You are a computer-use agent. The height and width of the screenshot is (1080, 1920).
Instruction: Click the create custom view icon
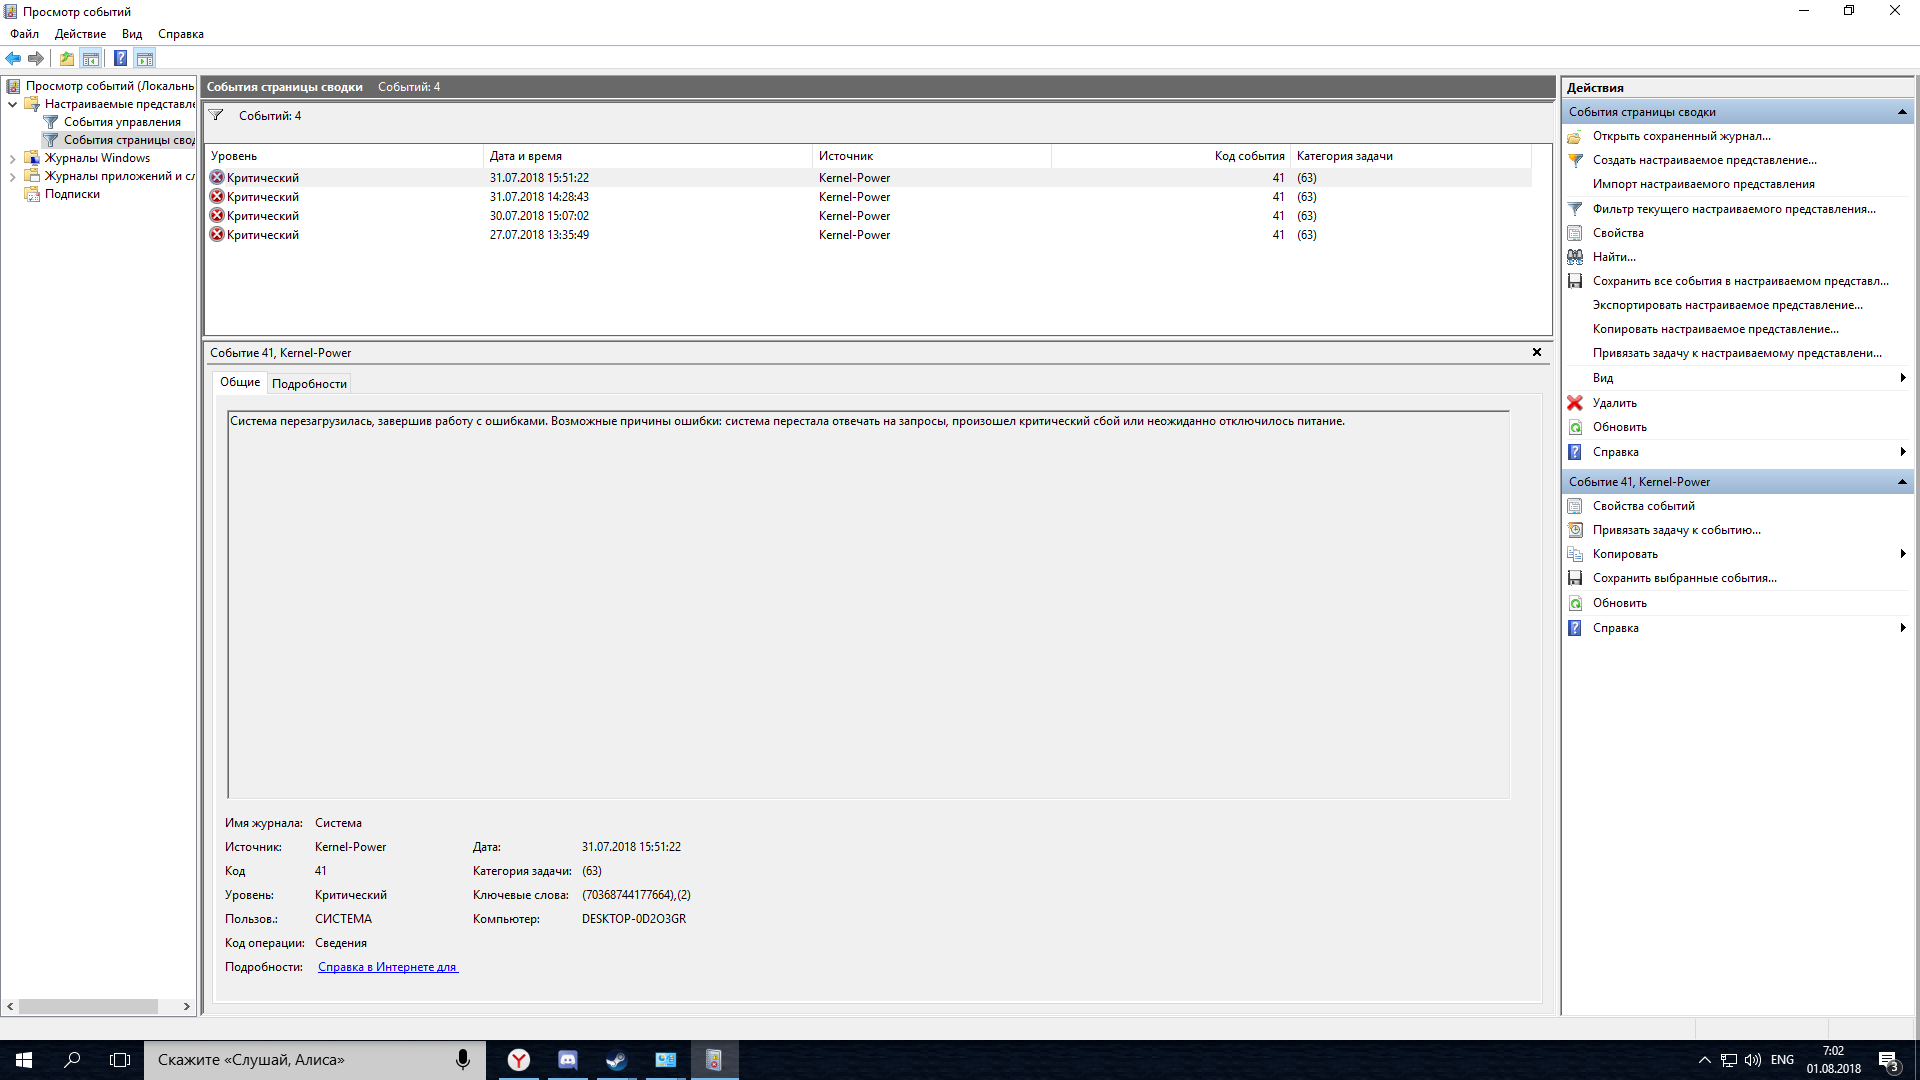coord(1576,160)
